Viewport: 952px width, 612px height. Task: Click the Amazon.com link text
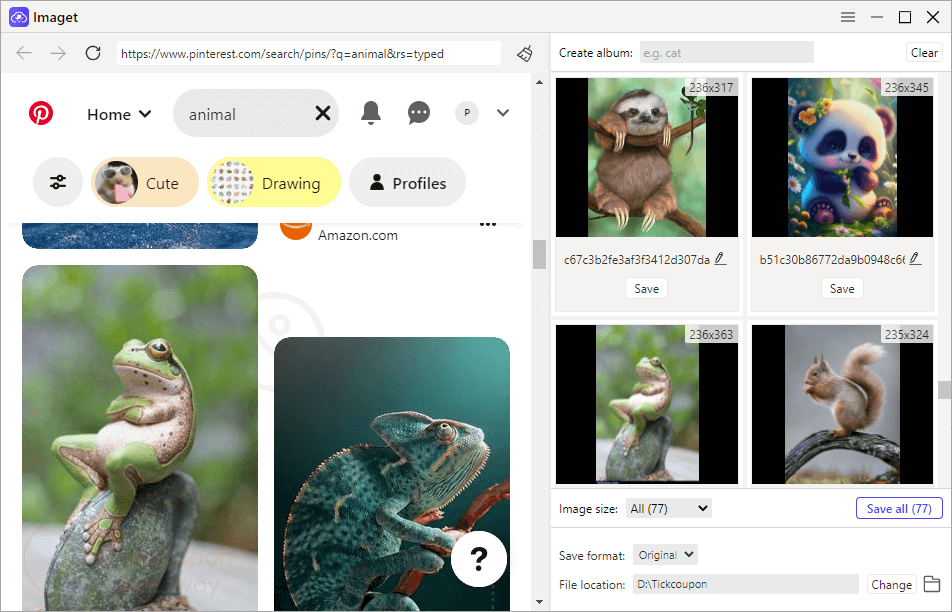point(358,235)
